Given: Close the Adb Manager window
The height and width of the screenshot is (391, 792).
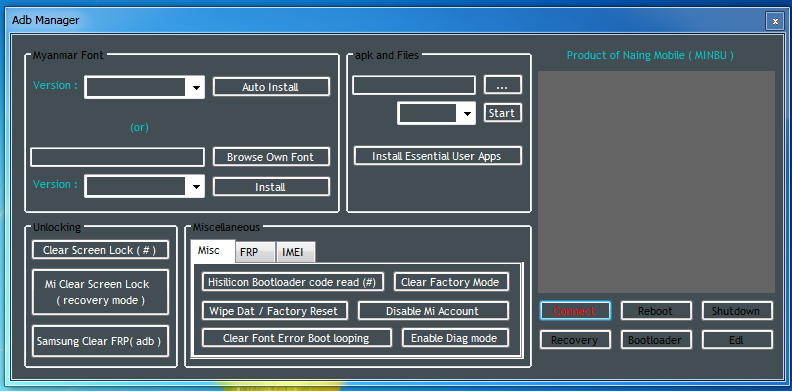Looking at the screenshot, I should (x=775, y=21).
